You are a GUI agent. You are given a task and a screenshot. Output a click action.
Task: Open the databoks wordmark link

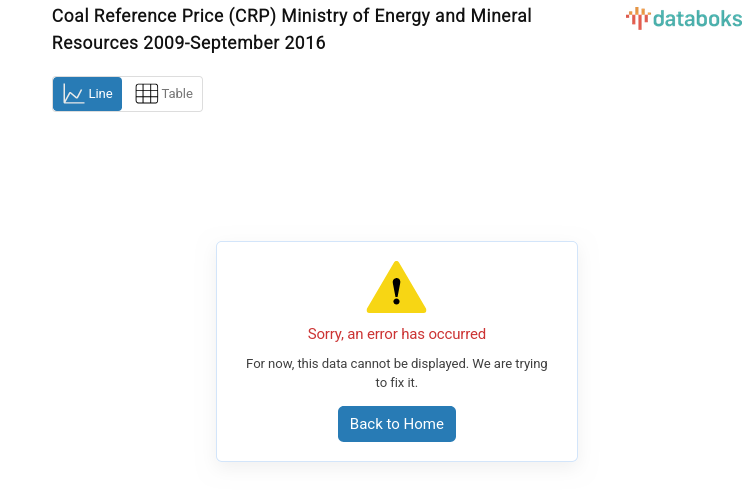click(698, 18)
